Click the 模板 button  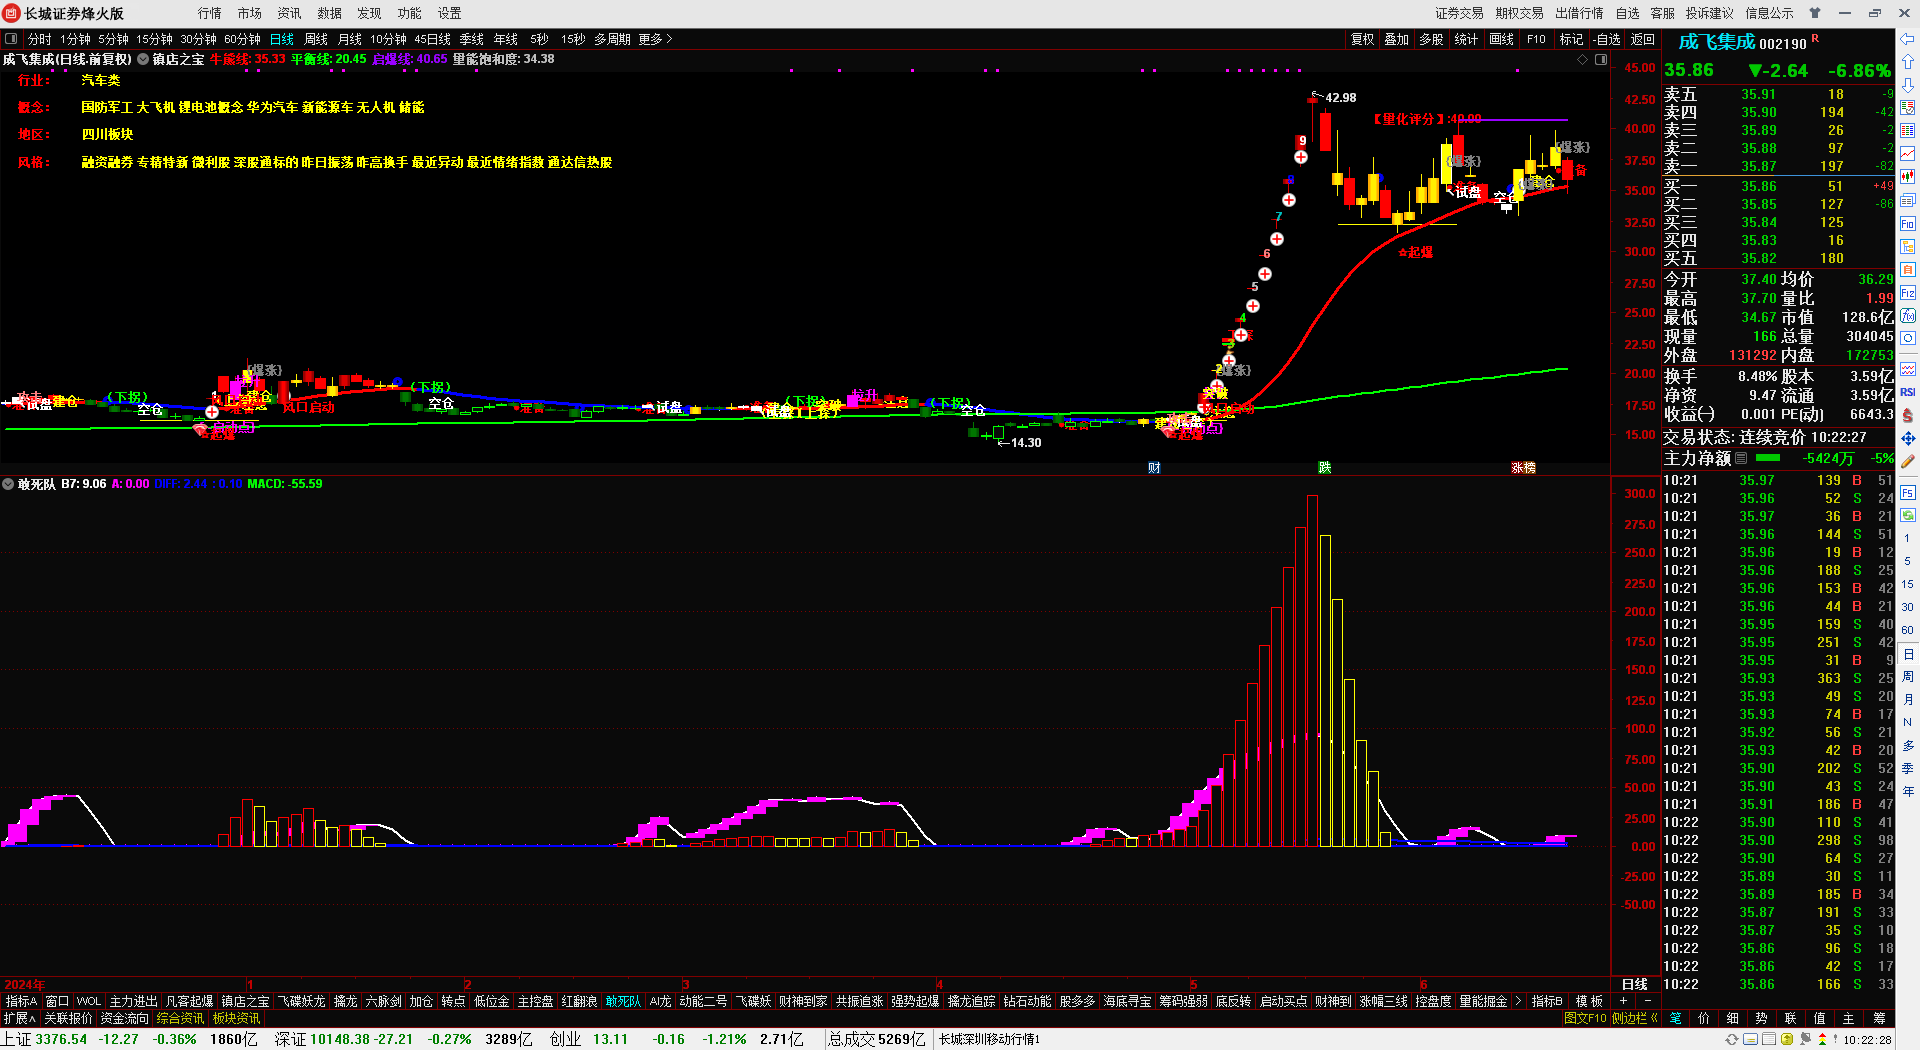[1590, 1001]
